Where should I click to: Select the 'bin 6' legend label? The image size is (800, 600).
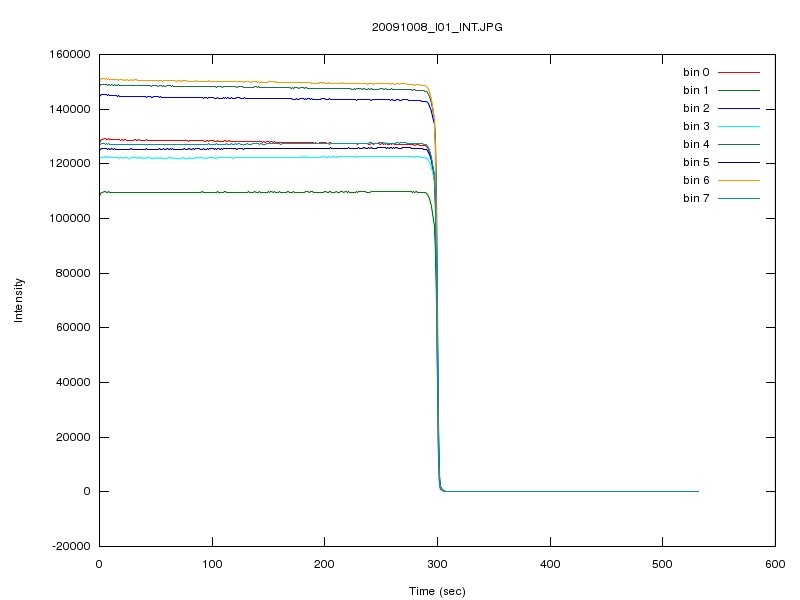point(696,180)
